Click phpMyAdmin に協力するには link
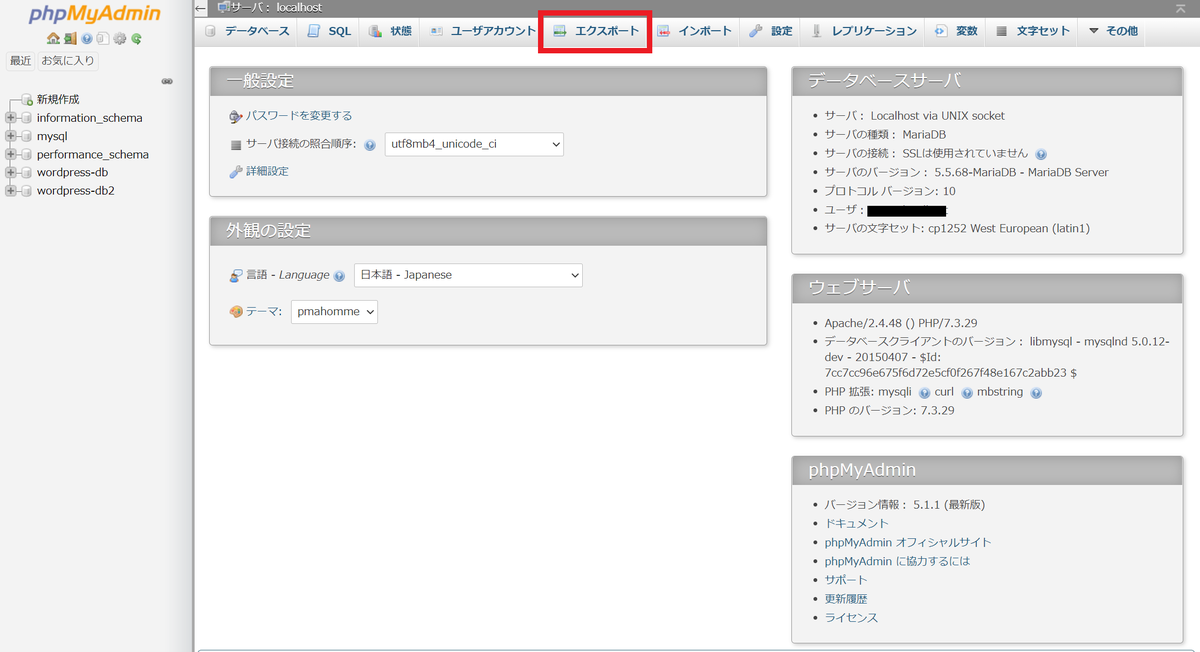 897,561
